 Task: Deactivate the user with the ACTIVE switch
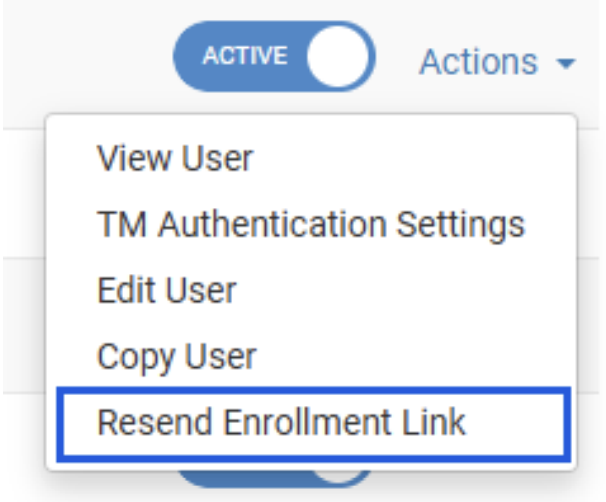[274, 57]
